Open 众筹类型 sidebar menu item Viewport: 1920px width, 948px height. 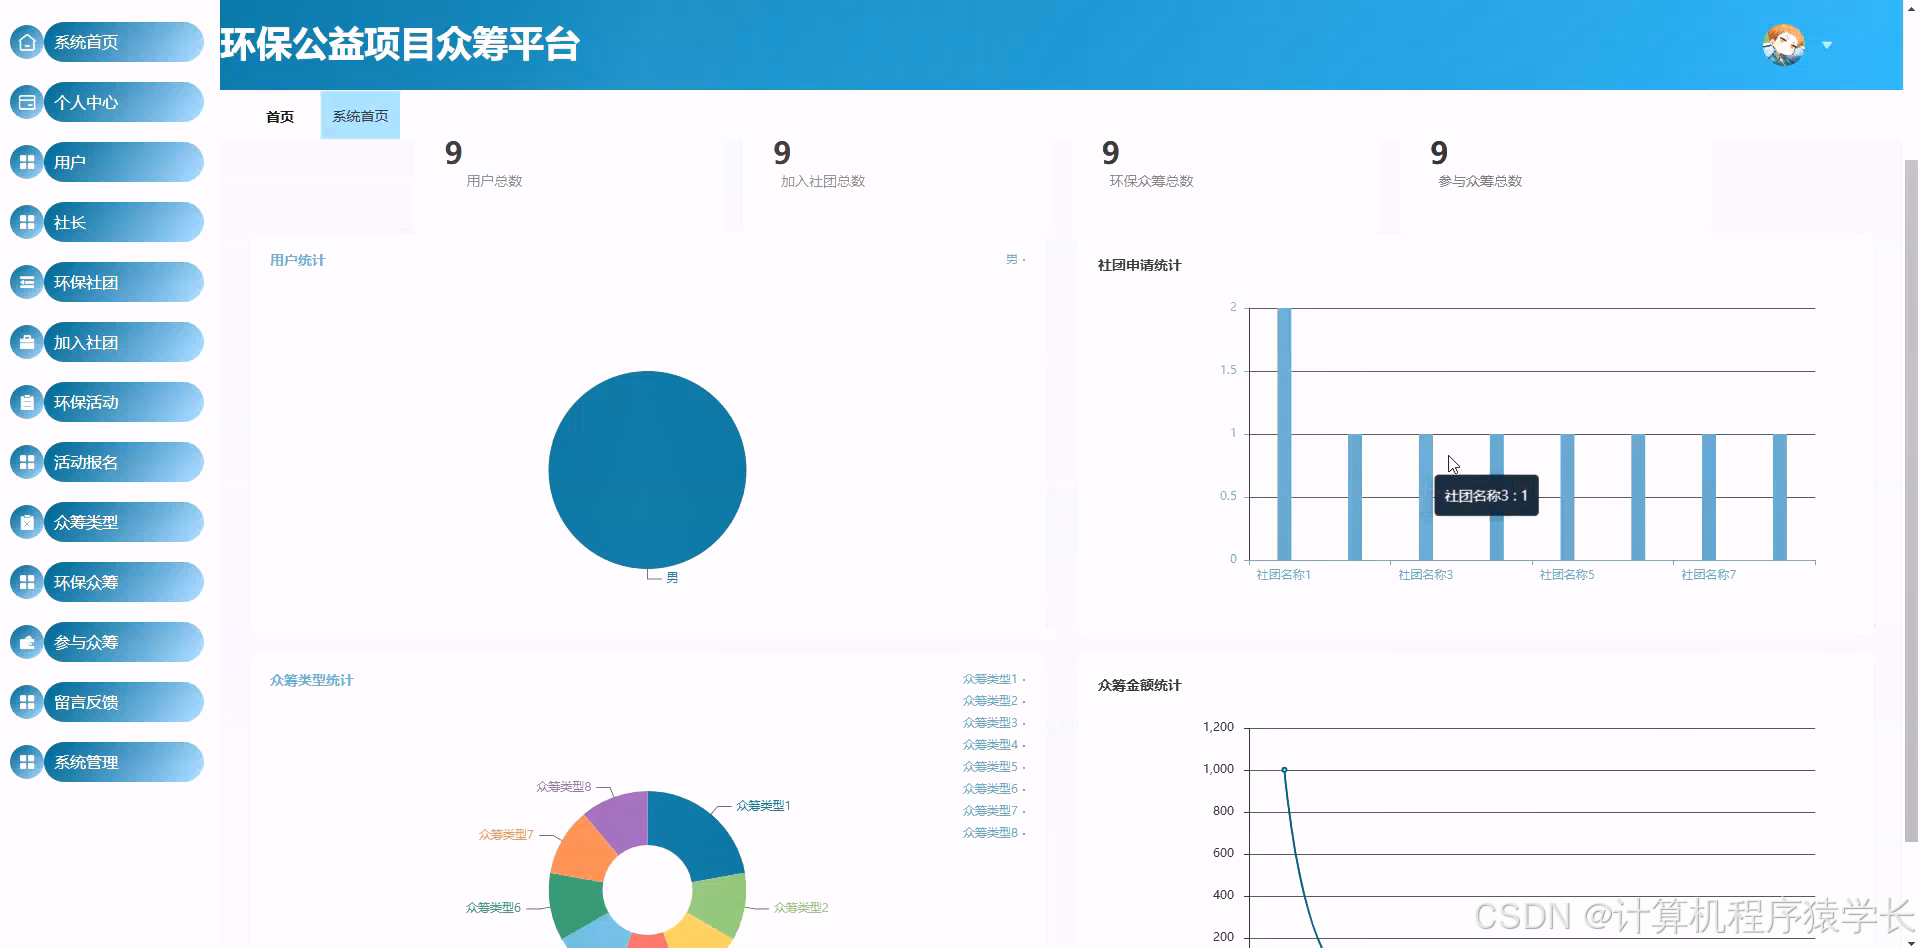tap(124, 522)
